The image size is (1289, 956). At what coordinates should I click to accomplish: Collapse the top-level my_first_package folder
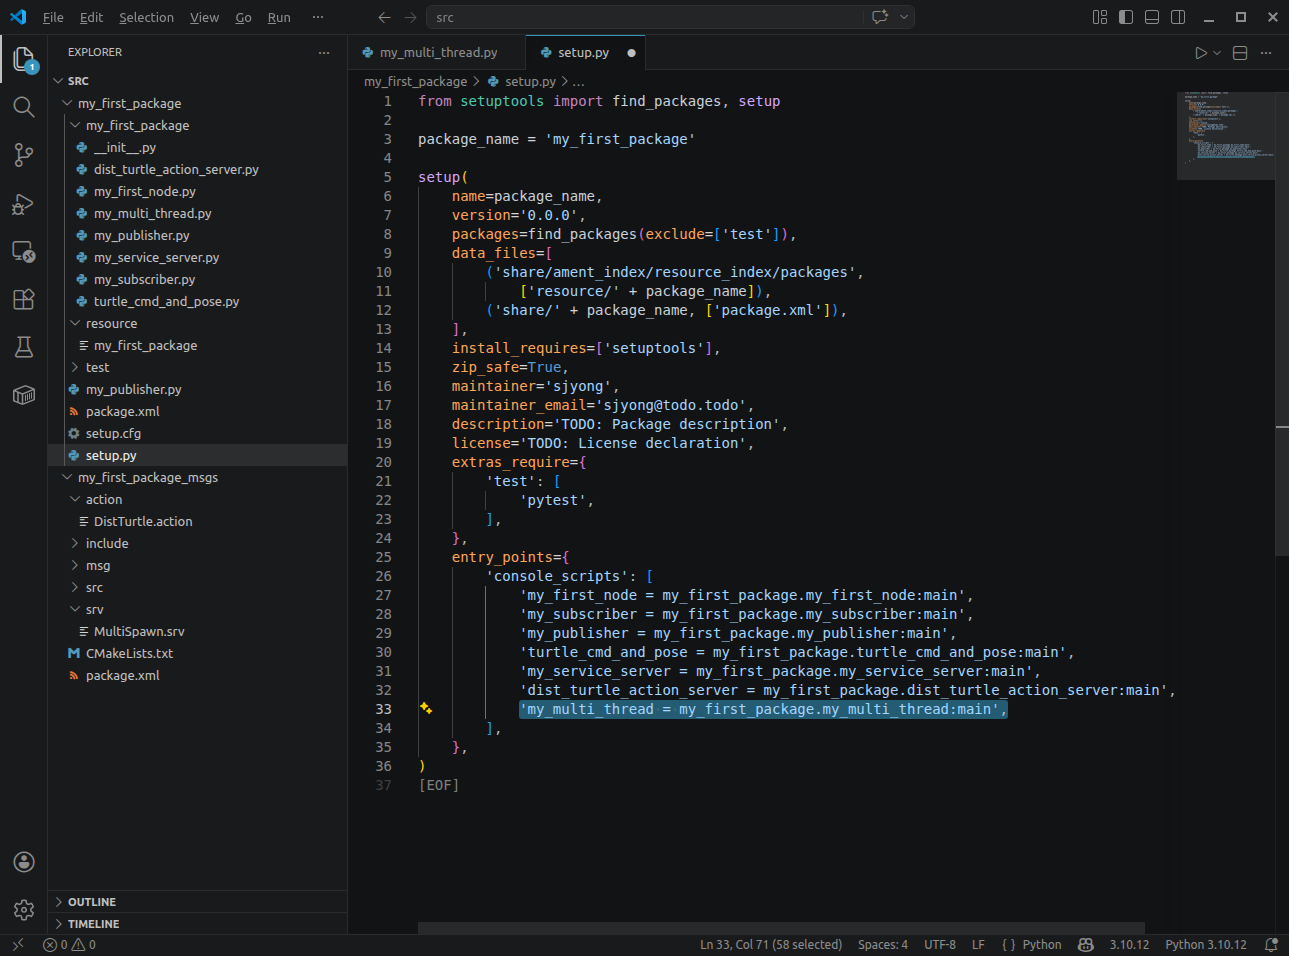(197, 103)
